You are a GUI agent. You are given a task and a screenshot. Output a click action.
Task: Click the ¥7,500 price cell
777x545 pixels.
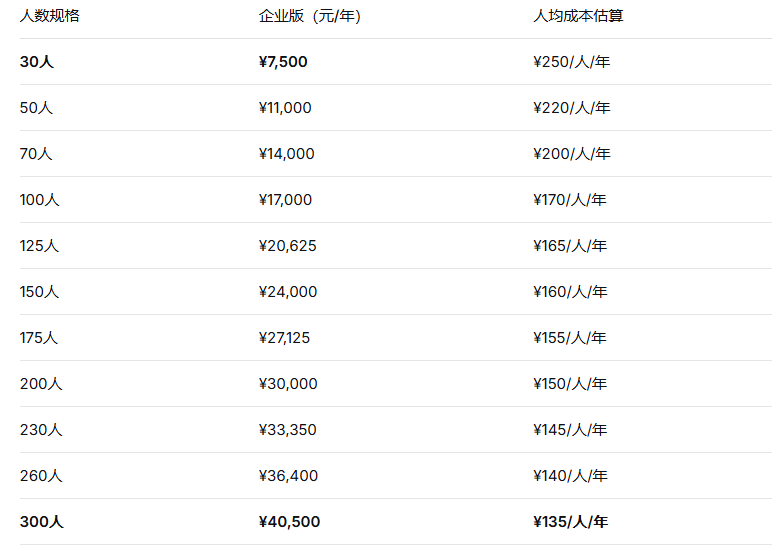point(283,62)
